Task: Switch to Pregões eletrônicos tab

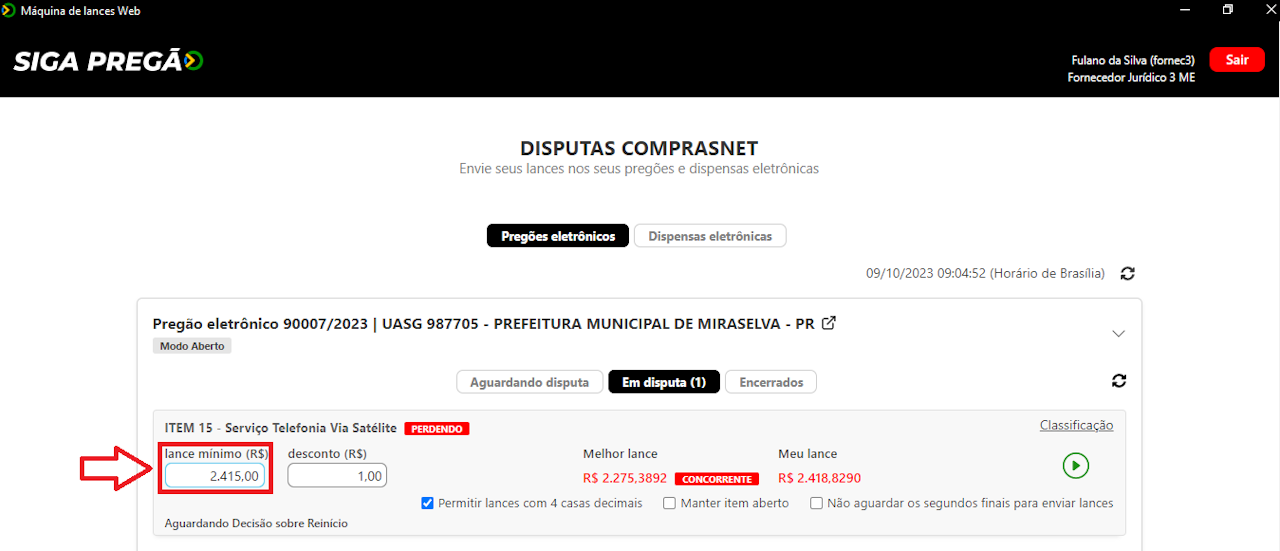Action: (x=558, y=236)
